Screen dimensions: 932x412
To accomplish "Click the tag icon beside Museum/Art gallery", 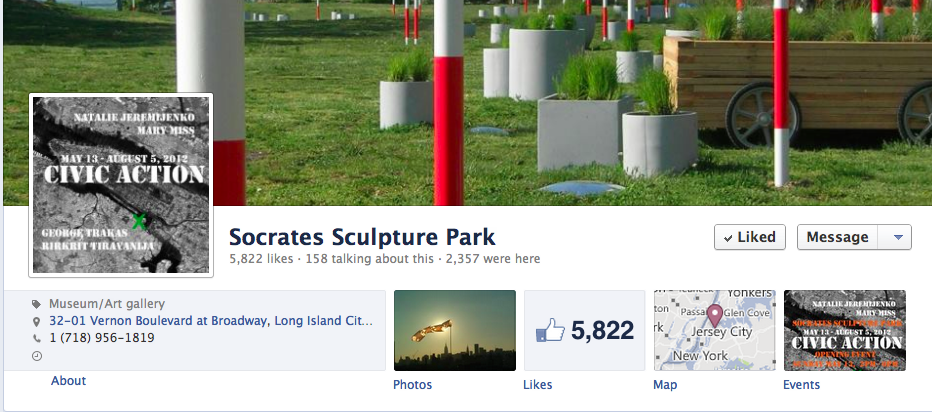I will tap(37, 304).
